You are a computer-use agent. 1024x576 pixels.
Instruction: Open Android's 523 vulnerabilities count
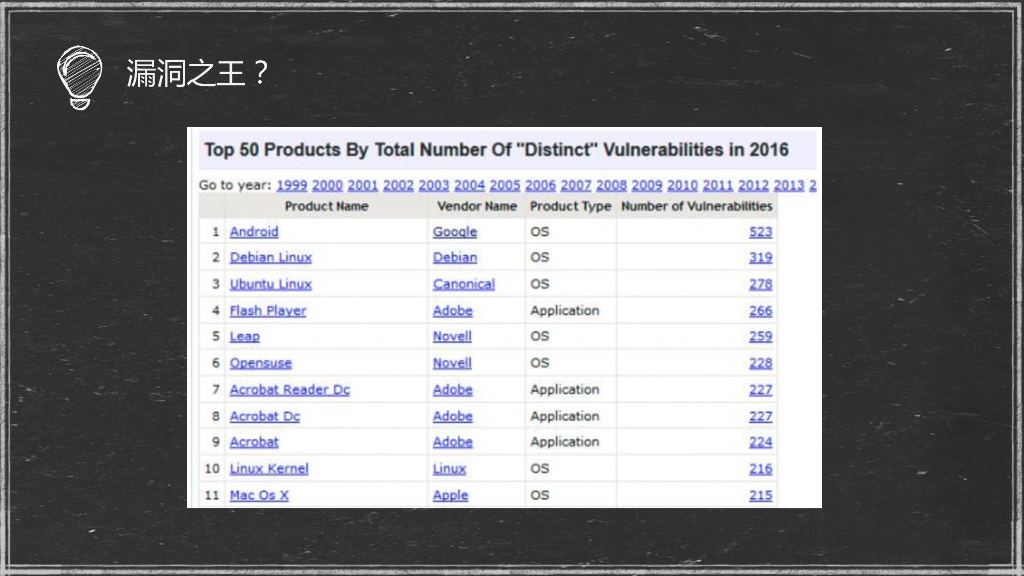[760, 232]
